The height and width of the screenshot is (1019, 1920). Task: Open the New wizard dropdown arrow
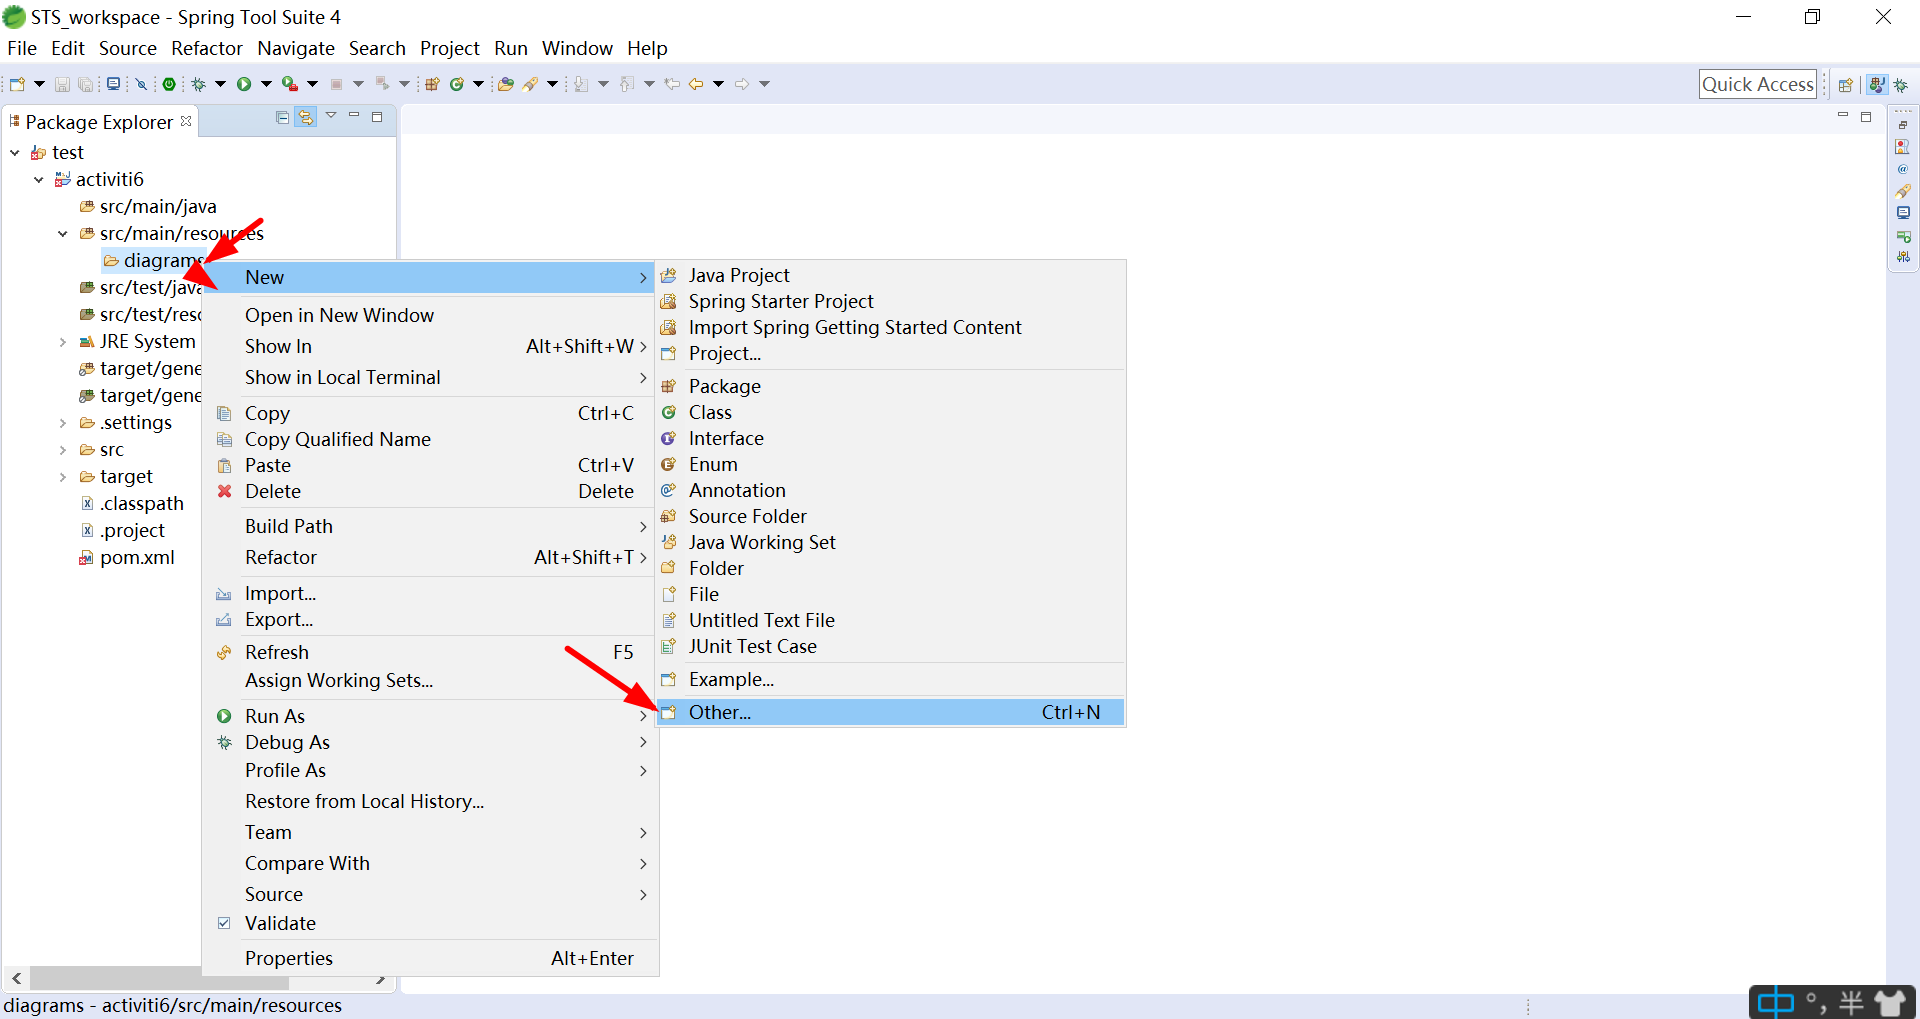pos(39,84)
